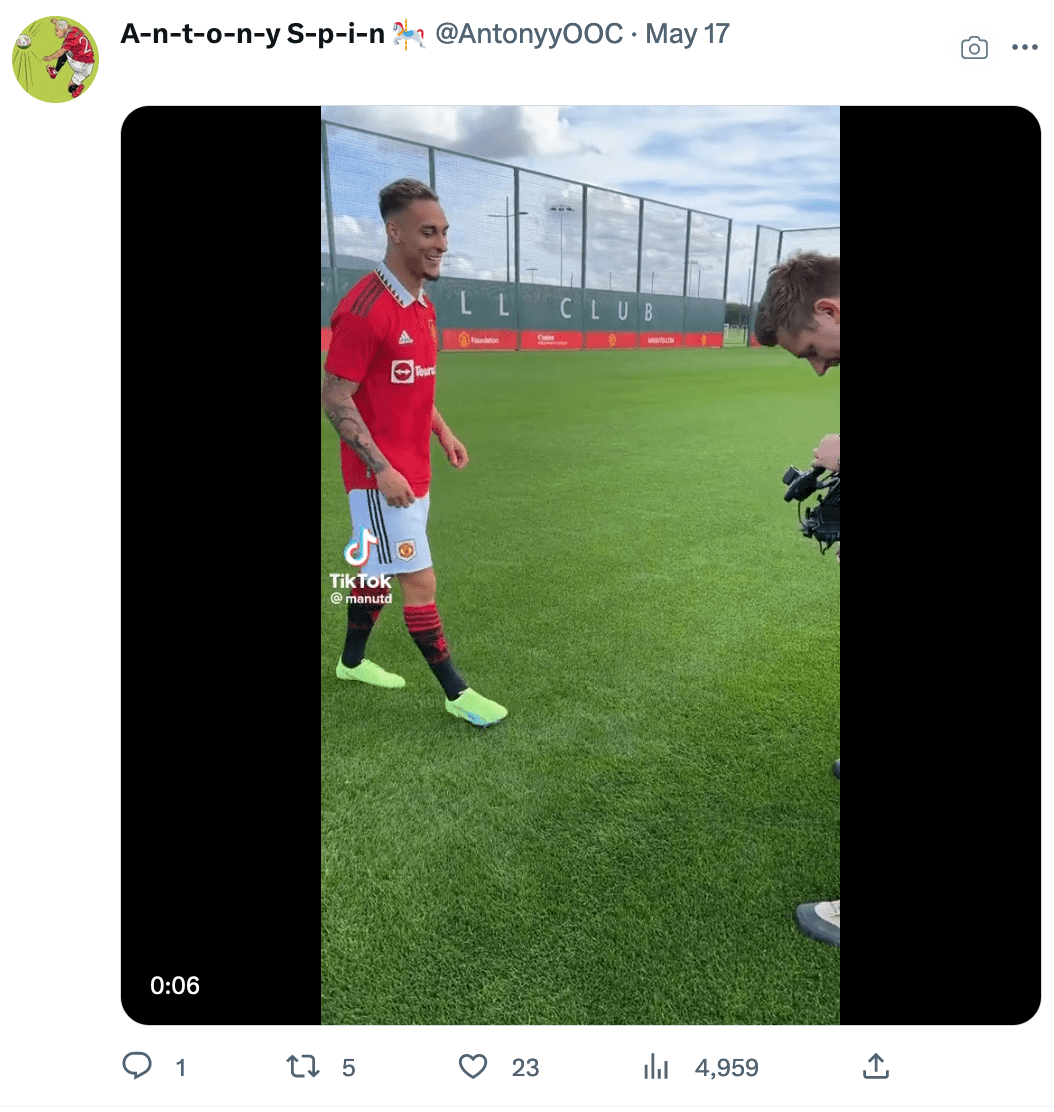Viewport: 1054px width, 1112px height.
Task: Click the carousel horse emoji beside the name
Action: point(409,35)
